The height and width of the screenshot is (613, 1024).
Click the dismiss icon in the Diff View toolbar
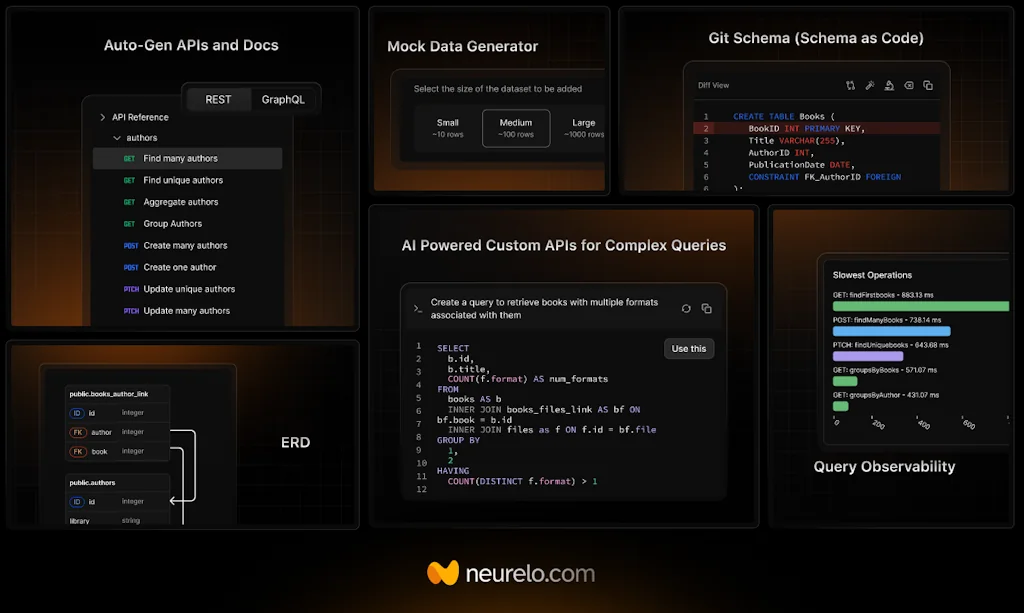908,85
